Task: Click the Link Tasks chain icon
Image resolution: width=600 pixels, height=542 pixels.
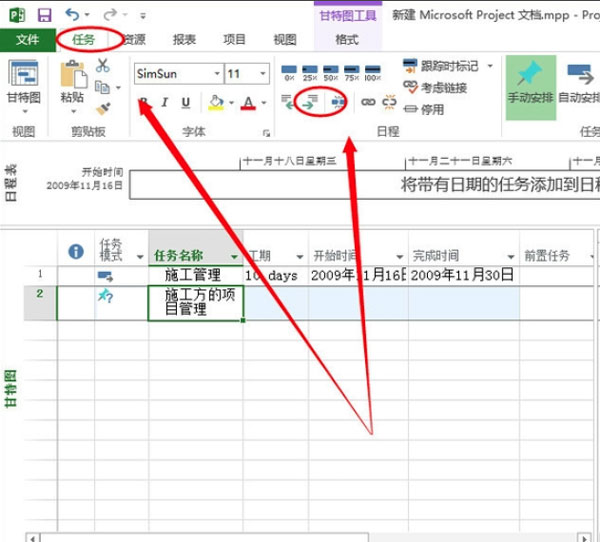Action: click(x=367, y=102)
